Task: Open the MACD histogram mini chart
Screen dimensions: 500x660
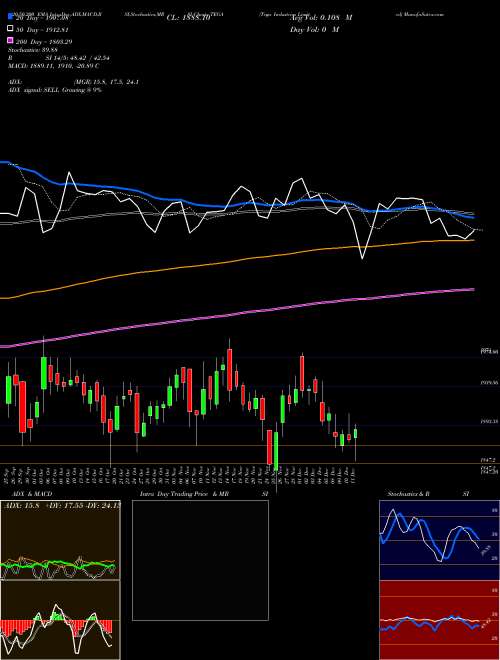Action: (60, 620)
